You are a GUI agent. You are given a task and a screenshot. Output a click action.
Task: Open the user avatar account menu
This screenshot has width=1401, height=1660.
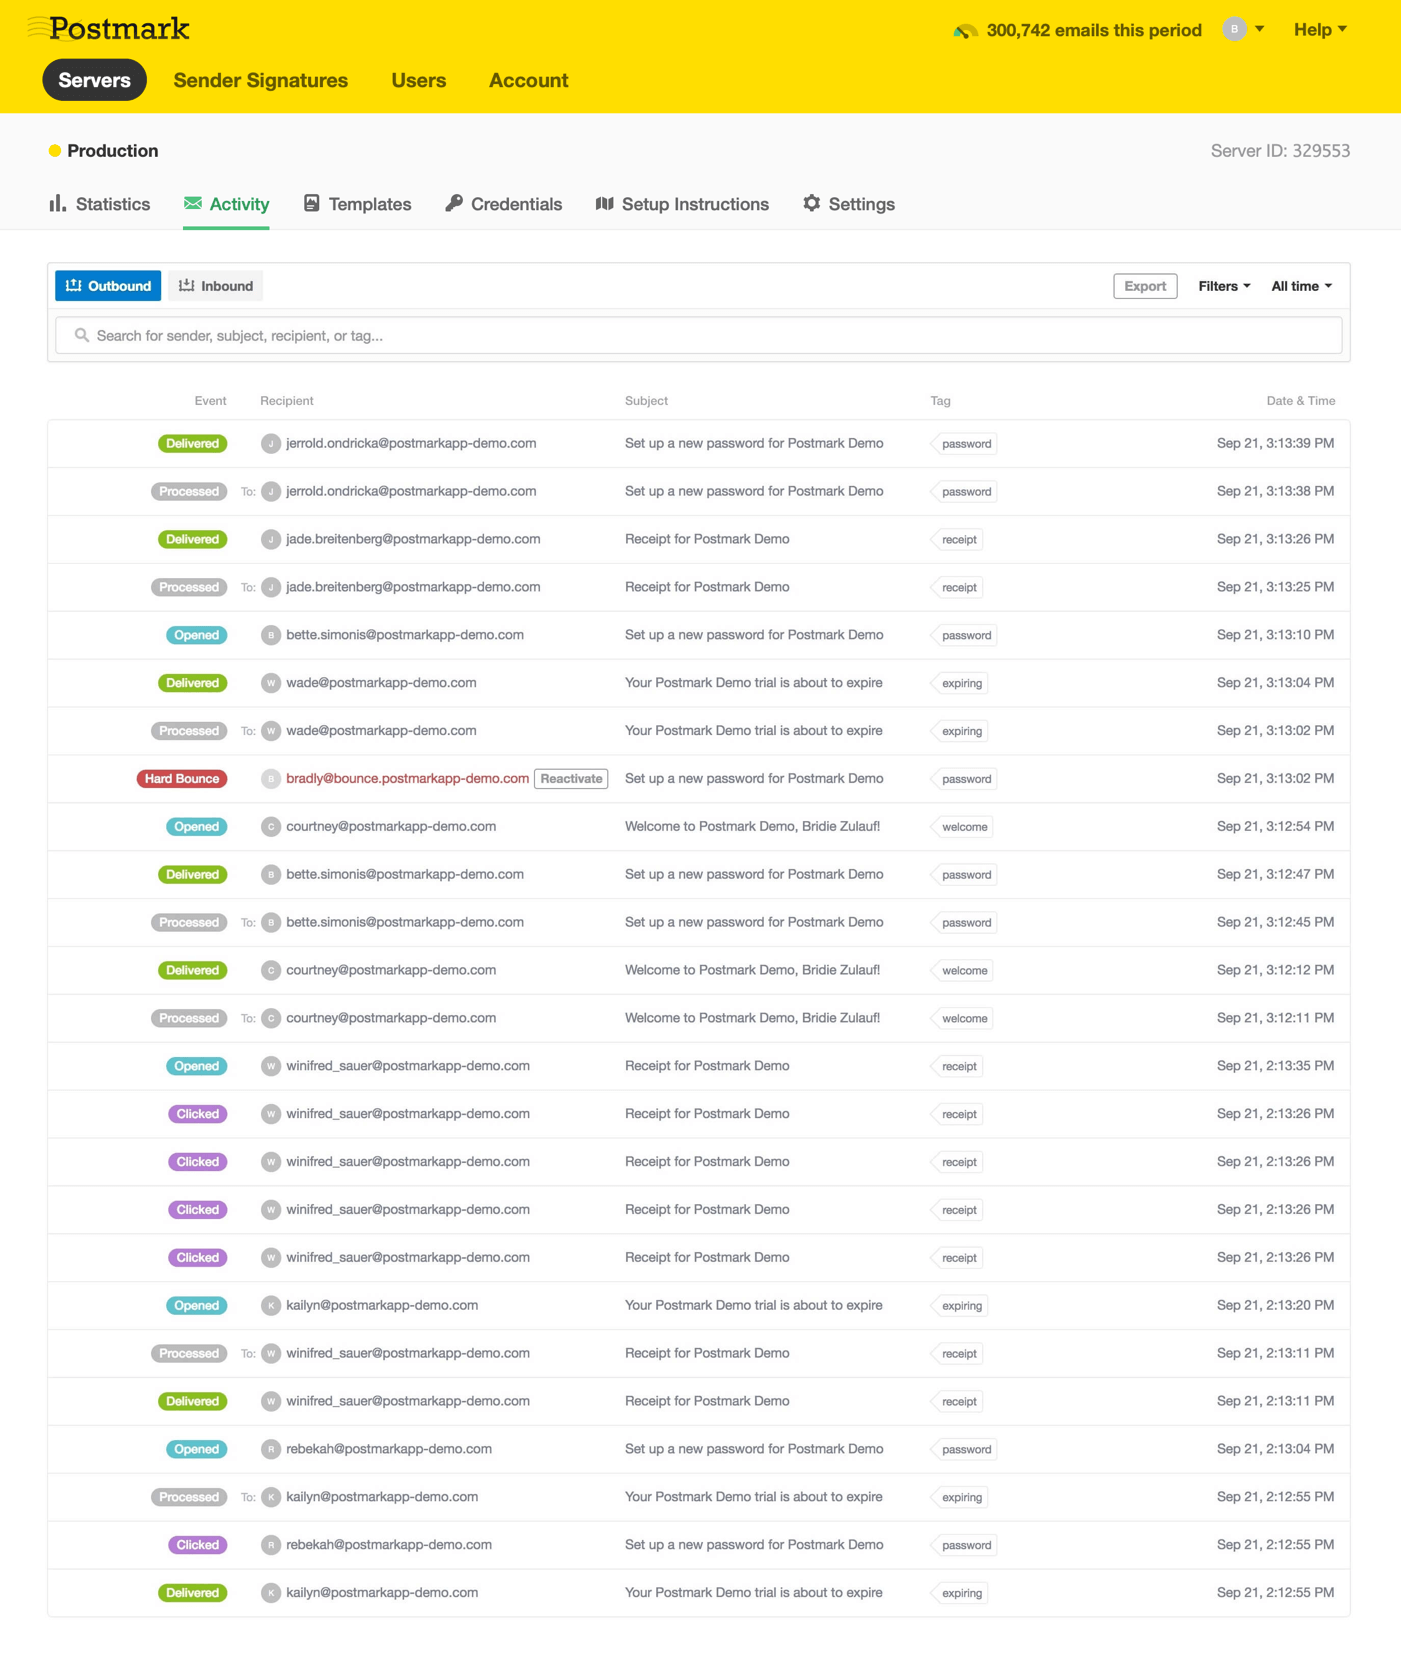(x=1243, y=30)
